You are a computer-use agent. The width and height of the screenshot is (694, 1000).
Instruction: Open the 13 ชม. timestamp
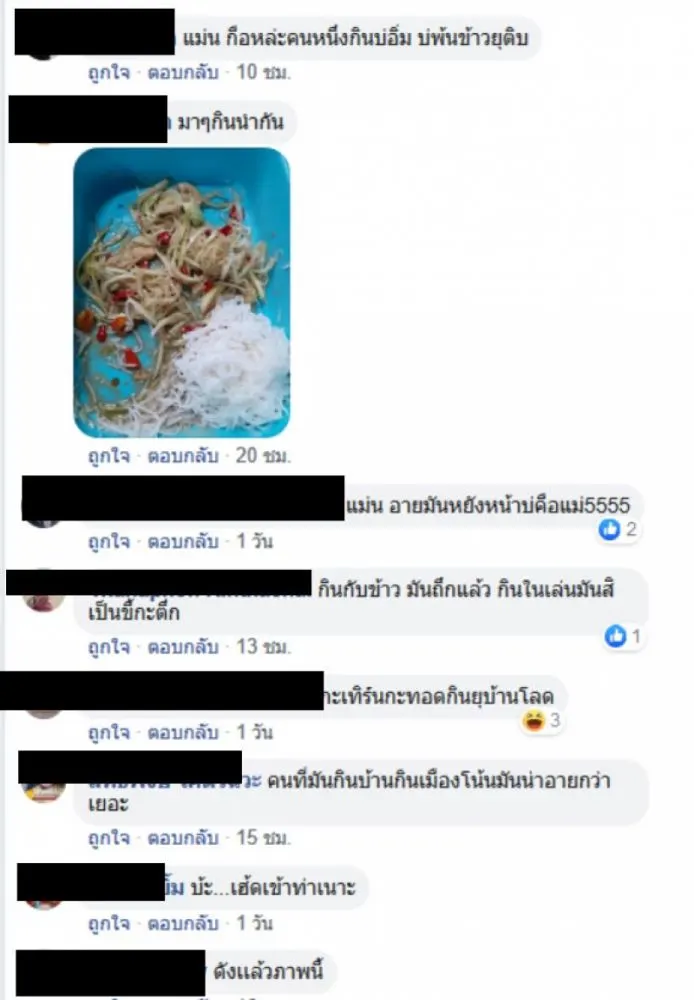(263, 647)
